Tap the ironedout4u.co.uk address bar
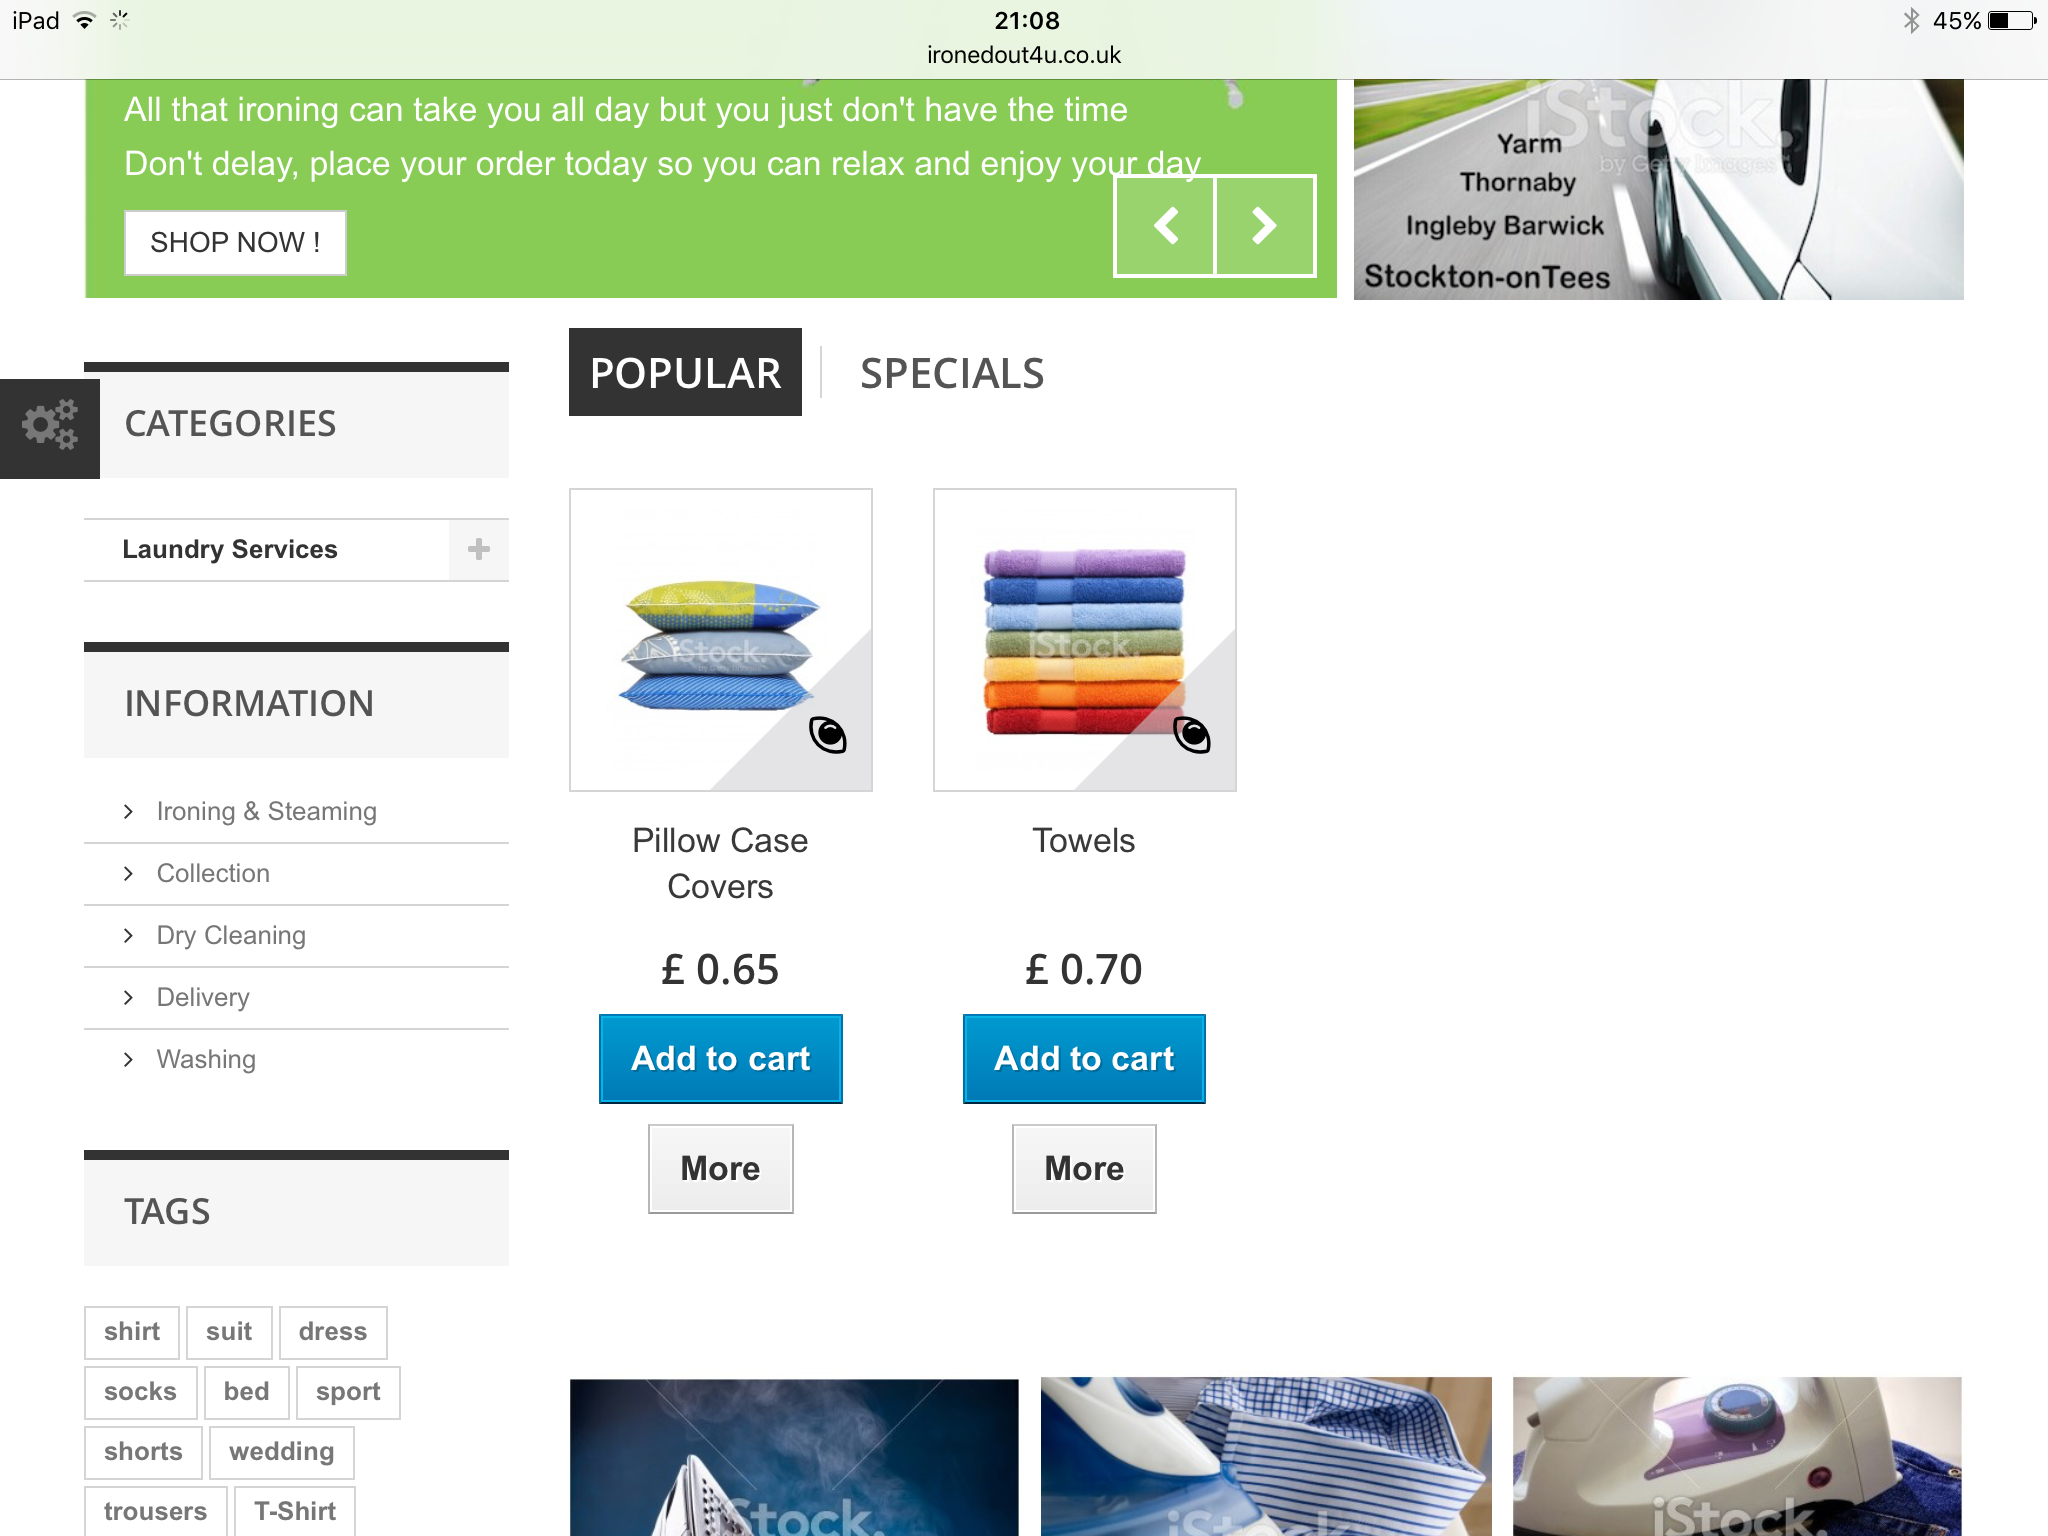 click(x=1024, y=55)
